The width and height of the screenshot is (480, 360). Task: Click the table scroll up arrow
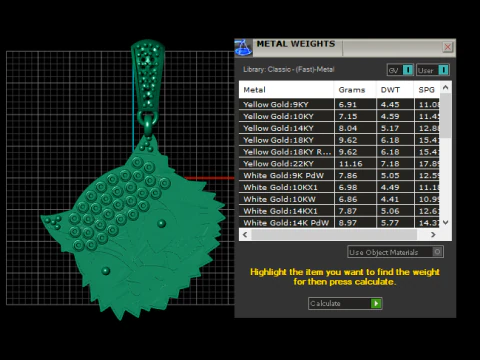pos(446,88)
